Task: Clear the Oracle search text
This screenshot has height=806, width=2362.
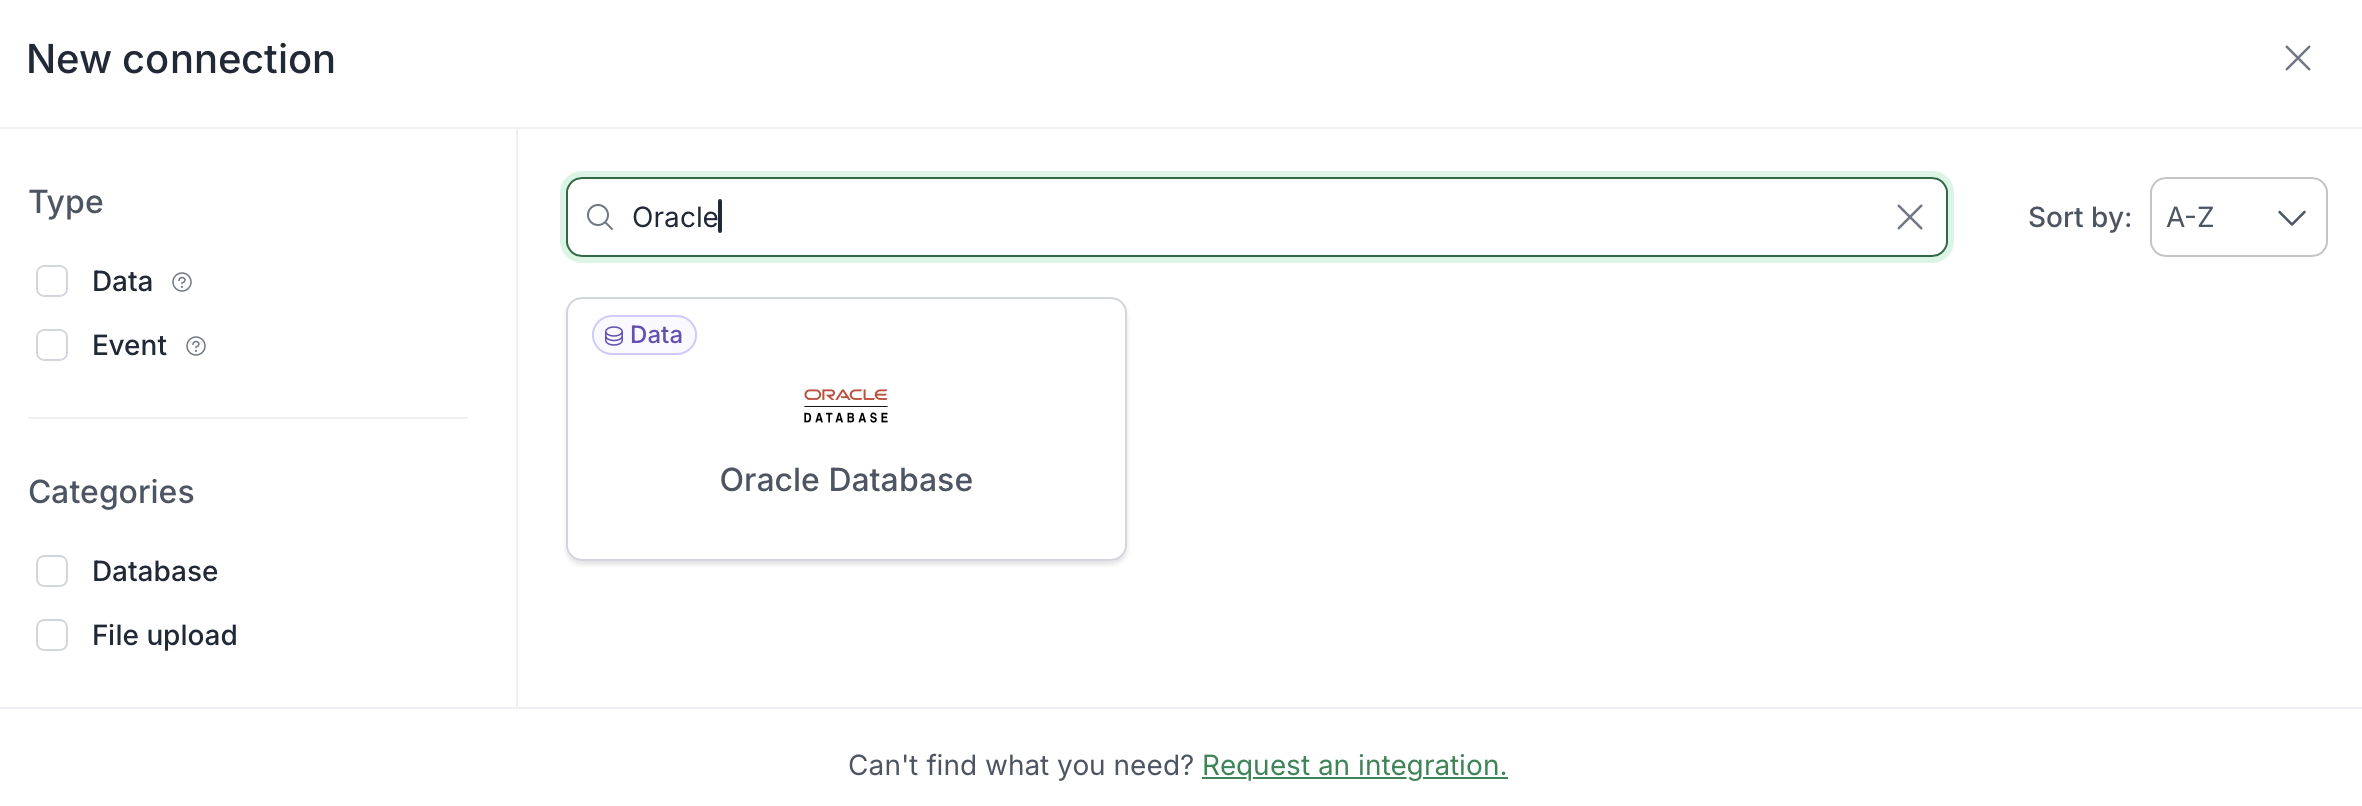Action: [x=1910, y=217]
